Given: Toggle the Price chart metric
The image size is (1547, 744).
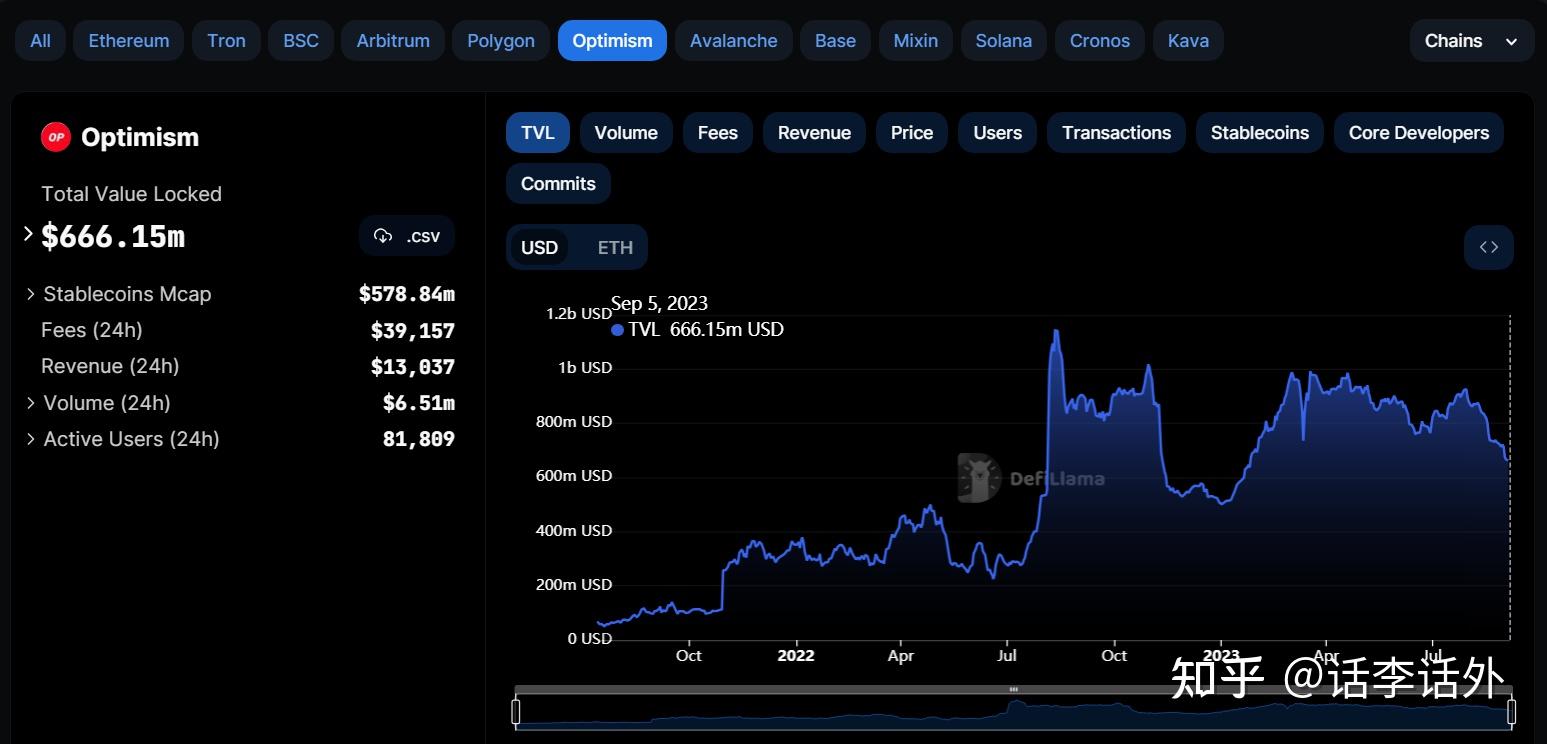Looking at the screenshot, I should click(x=912, y=133).
